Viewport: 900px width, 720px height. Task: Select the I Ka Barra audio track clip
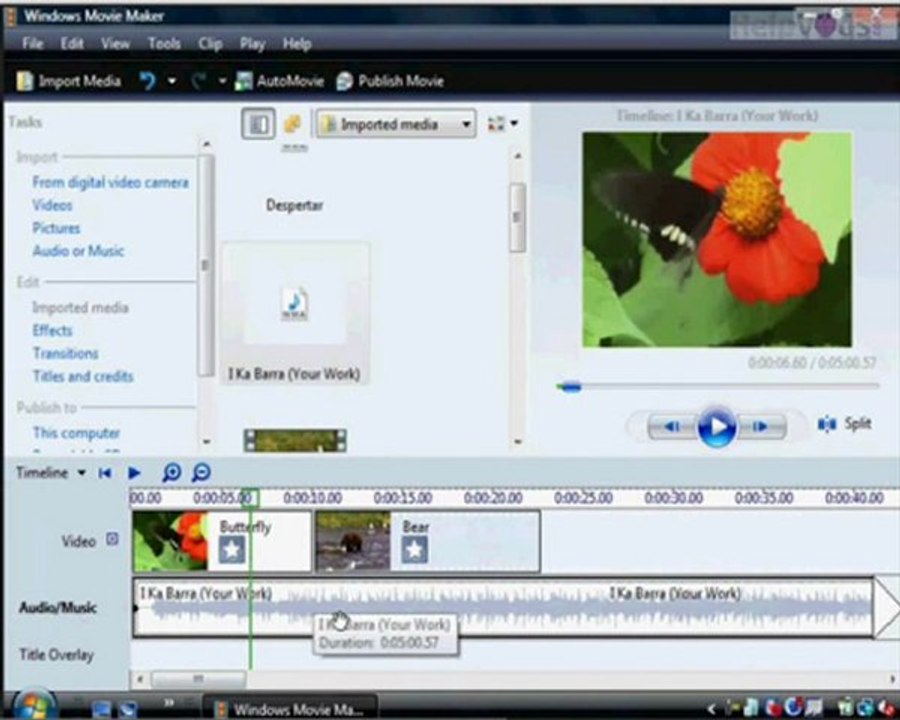click(x=503, y=607)
